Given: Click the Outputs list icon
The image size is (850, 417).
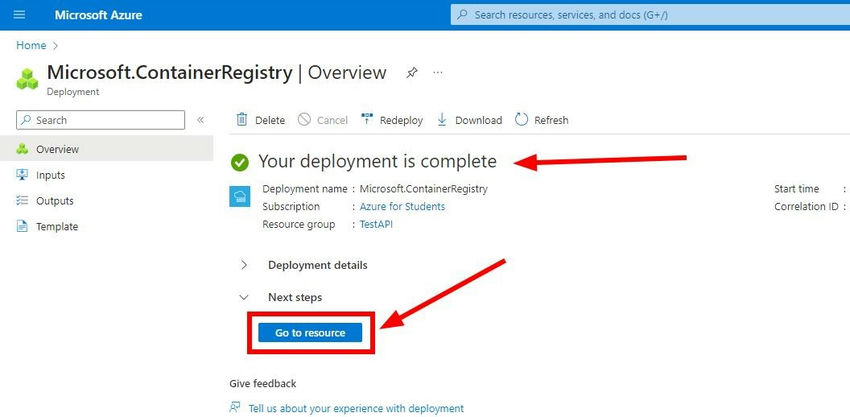Looking at the screenshot, I should (x=22, y=201).
